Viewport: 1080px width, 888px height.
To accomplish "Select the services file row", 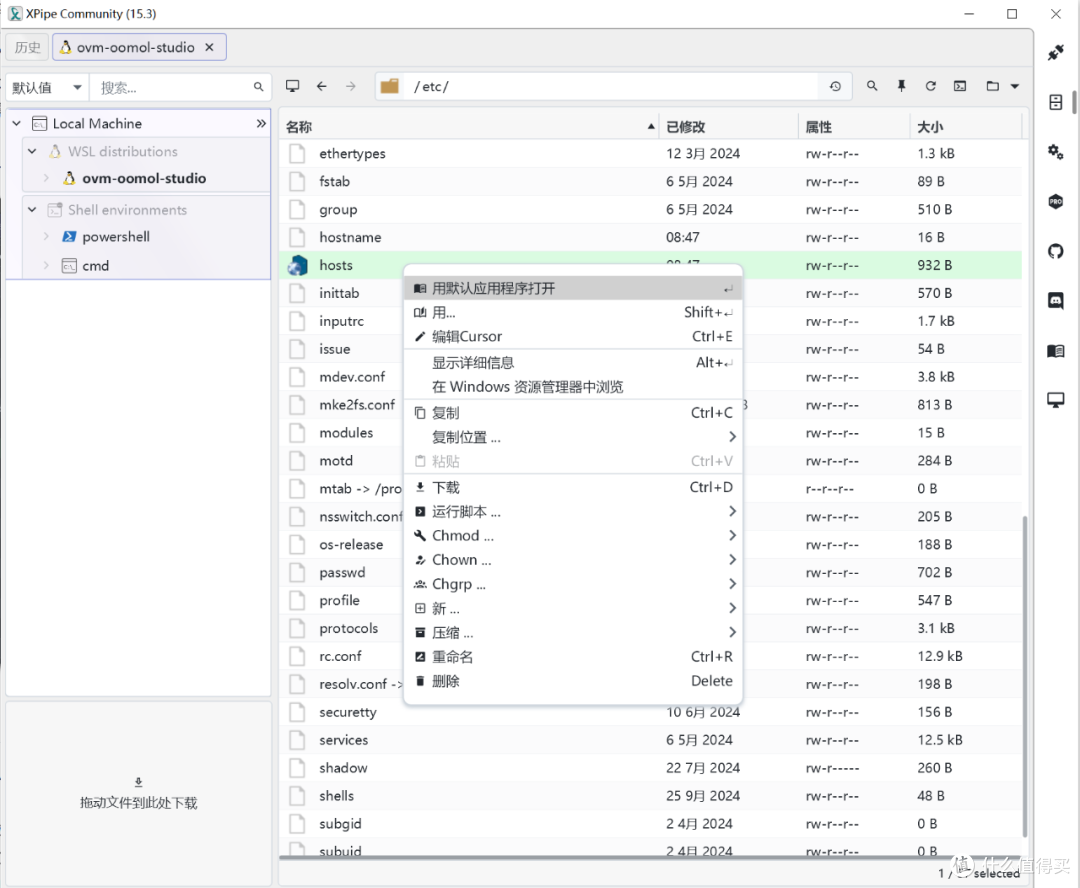I will [x=650, y=740].
